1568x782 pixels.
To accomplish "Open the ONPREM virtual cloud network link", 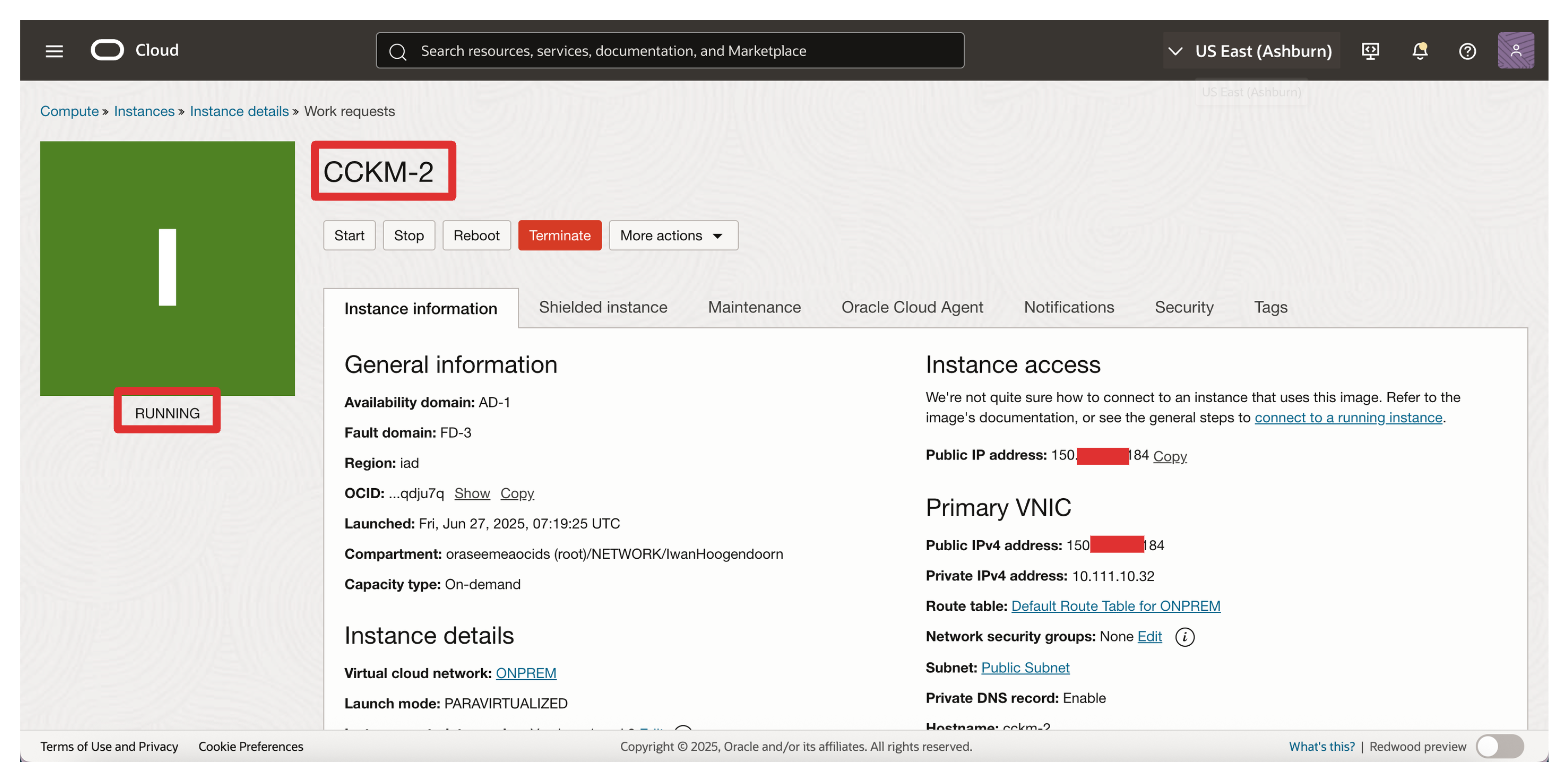I will 526,673.
